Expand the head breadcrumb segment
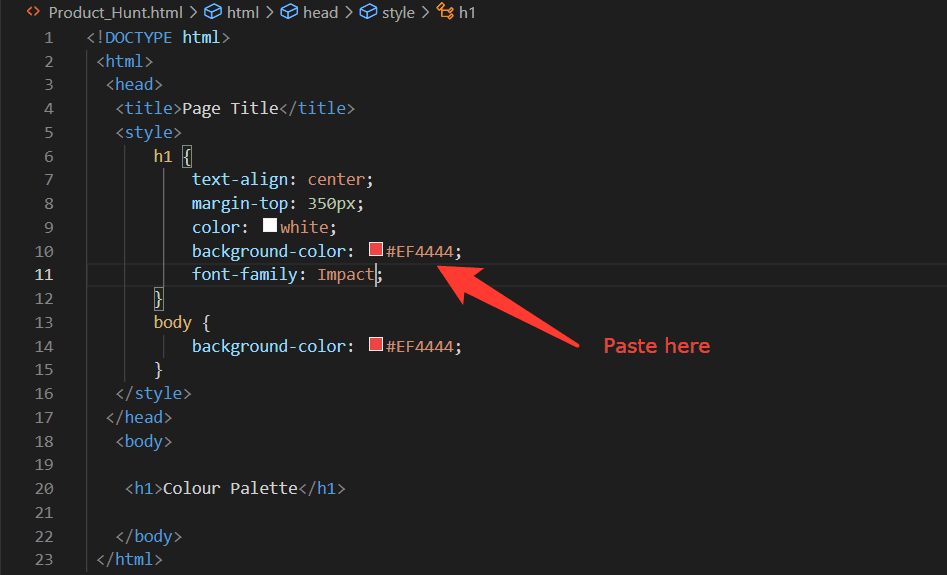The width and height of the screenshot is (947, 575). click(320, 13)
